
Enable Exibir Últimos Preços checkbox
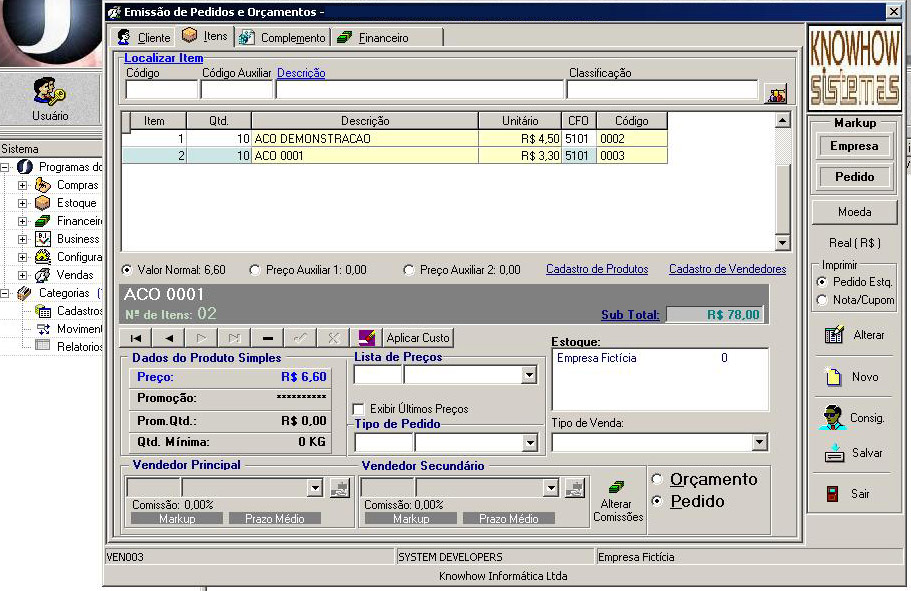(x=359, y=409)
